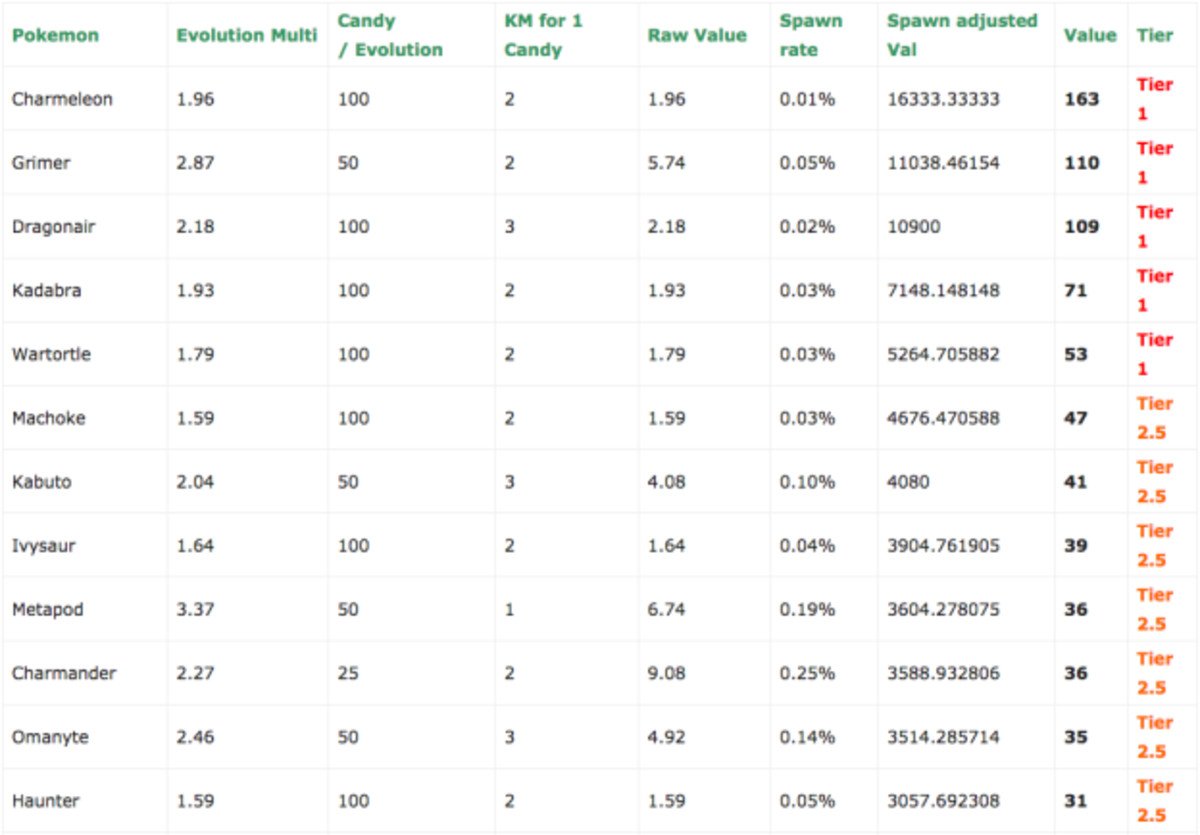Viewport: 1200px width, 835px height.
Task: Click spawn adjusted value 4676.470588
Action: (x=943, y=418)
